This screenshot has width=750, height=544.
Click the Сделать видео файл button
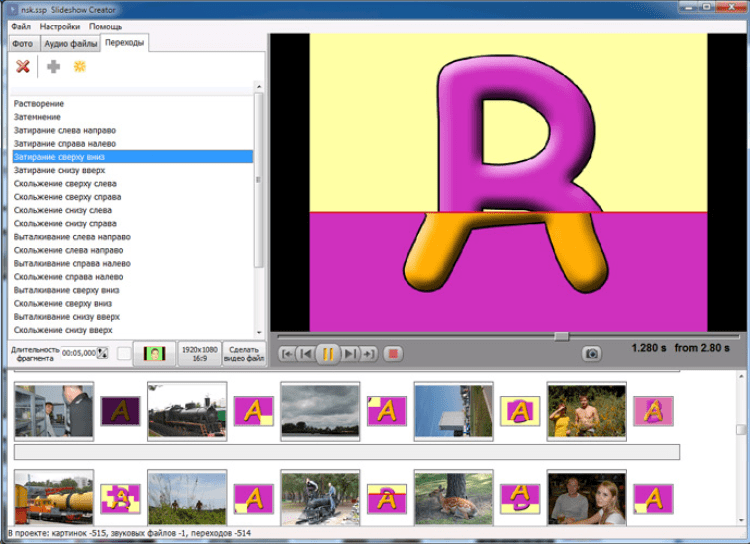pyautogui.click(x=243, y=353)
